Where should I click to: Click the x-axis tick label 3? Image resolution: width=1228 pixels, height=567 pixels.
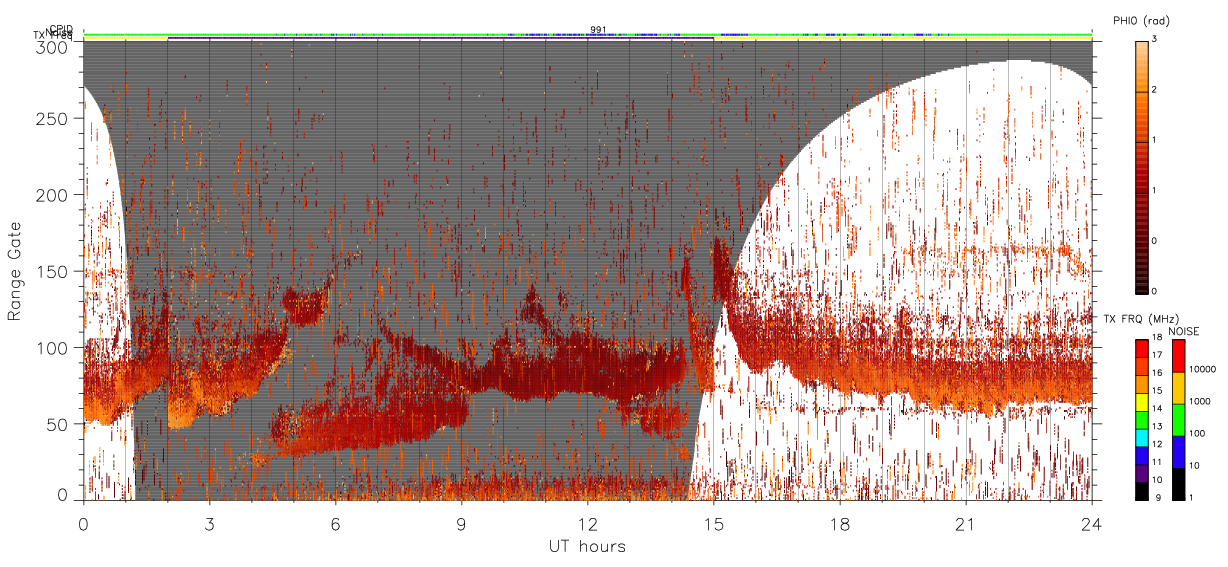click(210, 524)
